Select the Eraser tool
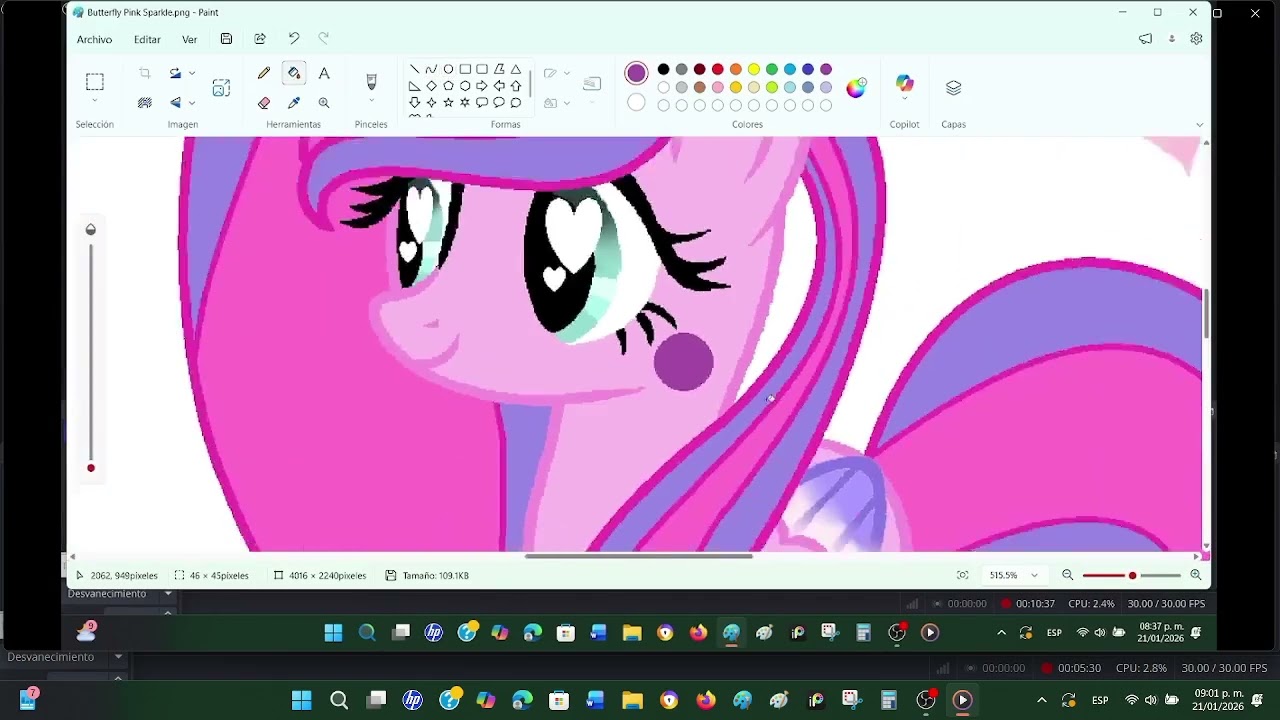1280x720 pixels. pos(264,103)
